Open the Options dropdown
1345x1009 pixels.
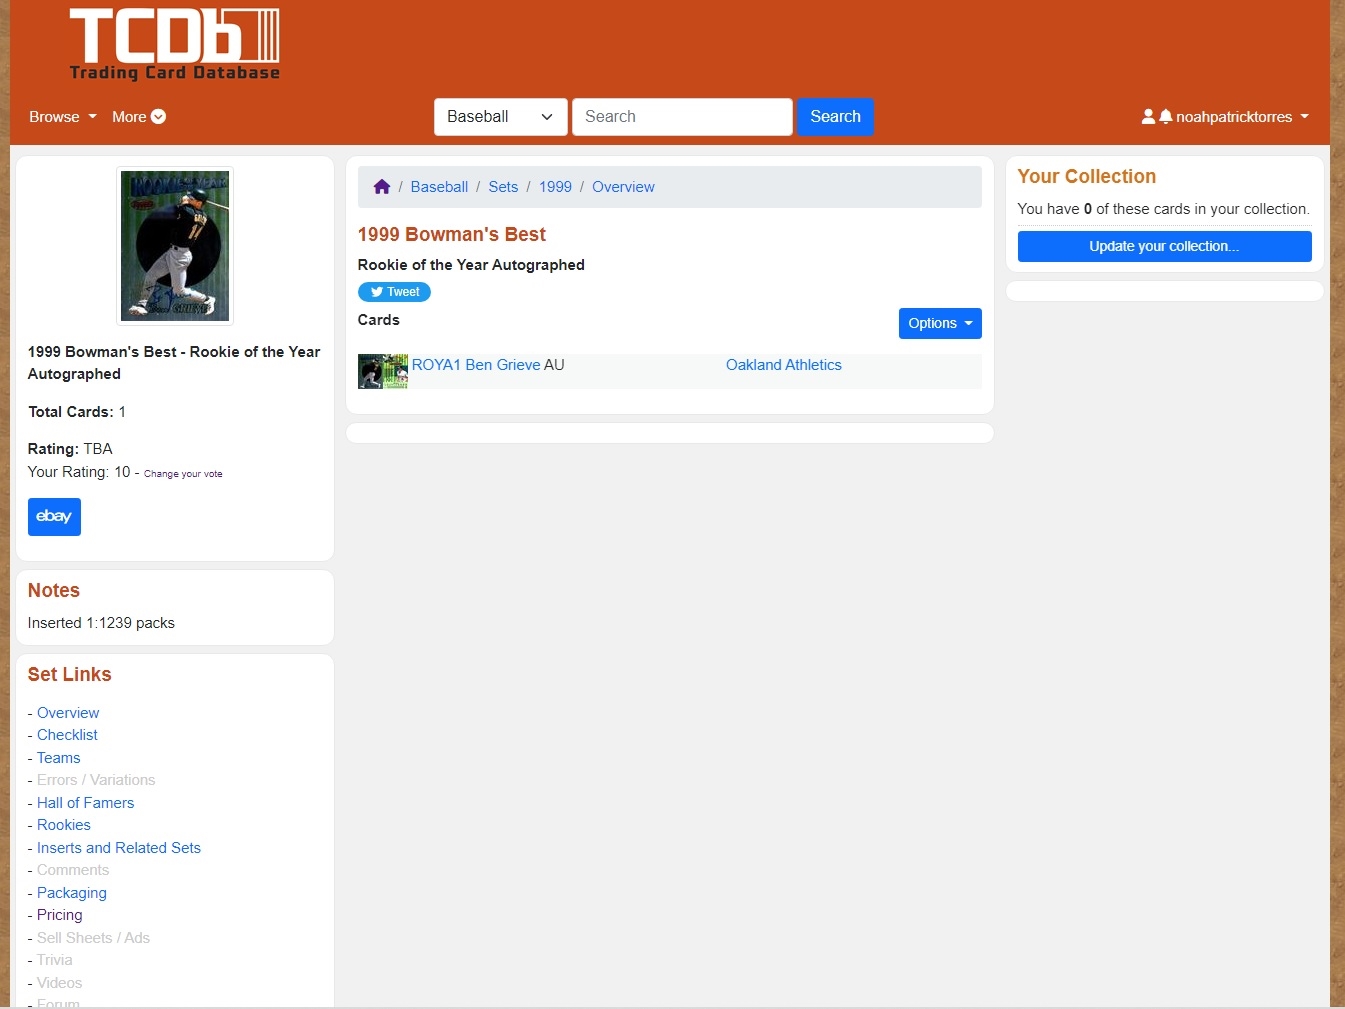[x=940, y=323]
